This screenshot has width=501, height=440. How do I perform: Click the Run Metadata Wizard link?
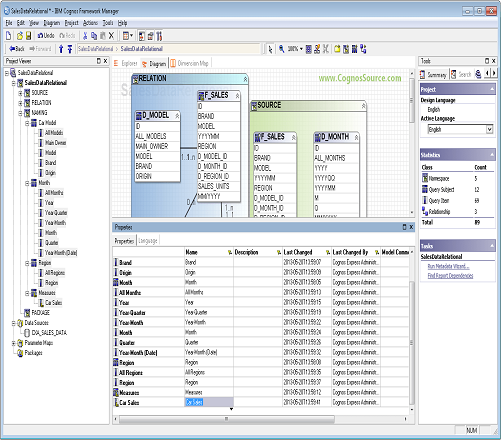pos(448,266)
